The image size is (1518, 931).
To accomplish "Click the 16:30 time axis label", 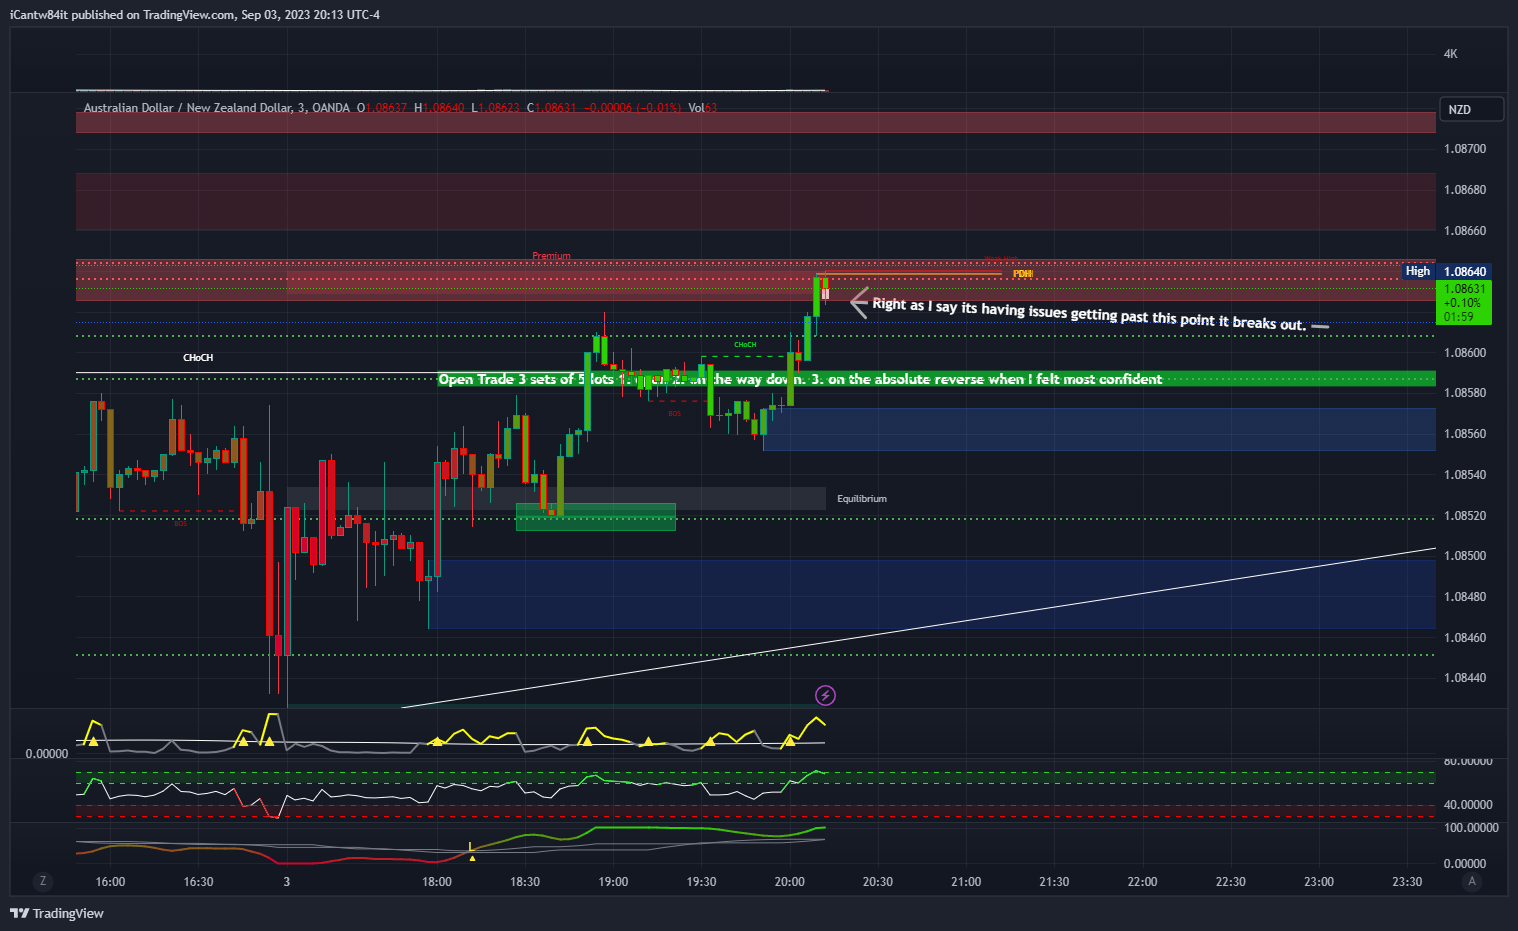I will [x=198, y=882].
